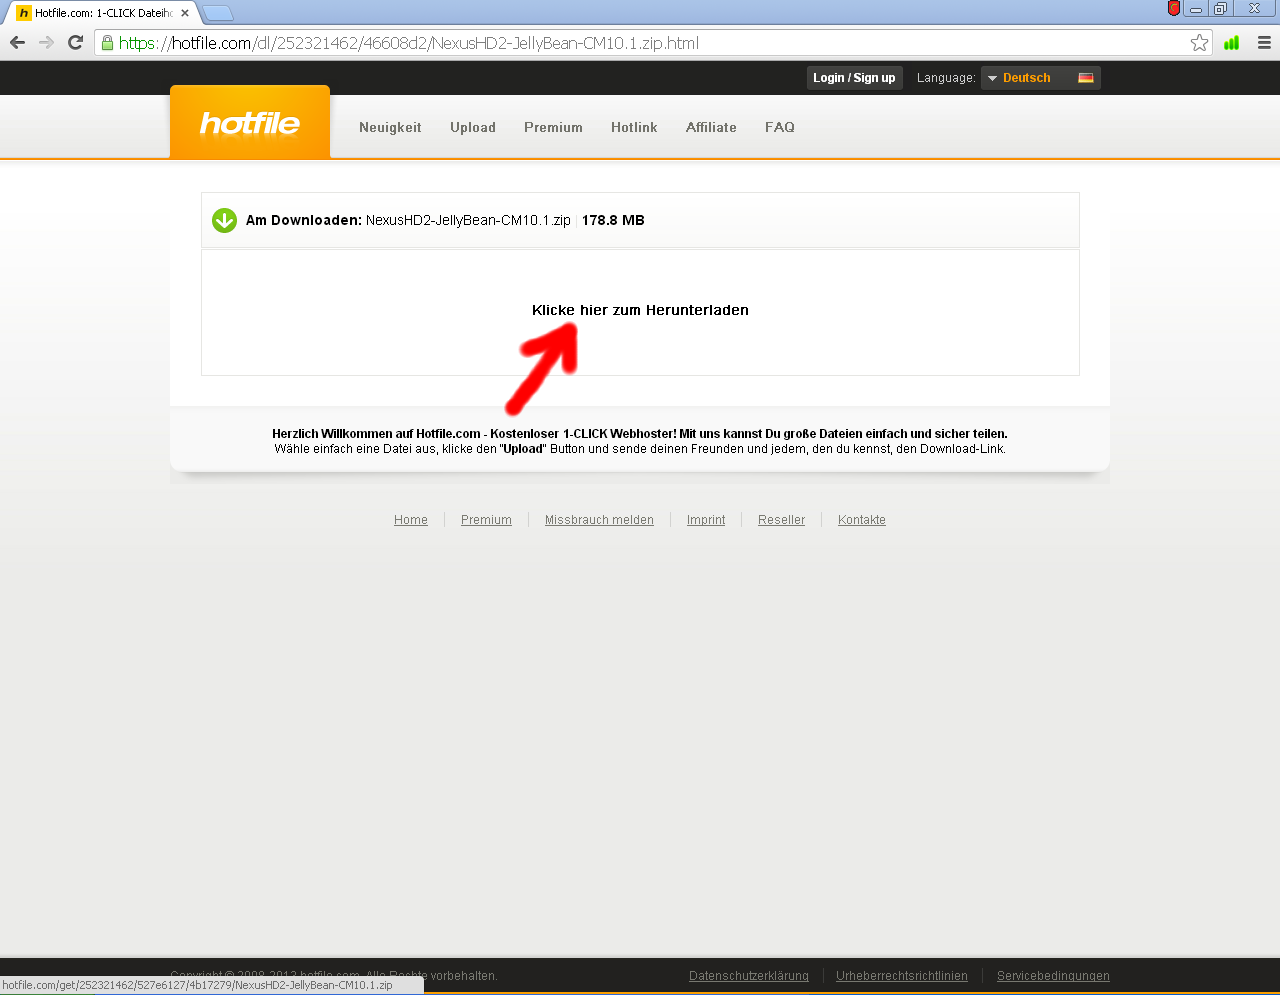Click the green signal bars extension icon
The image size is (1280, 995).
coord(1232,43)
